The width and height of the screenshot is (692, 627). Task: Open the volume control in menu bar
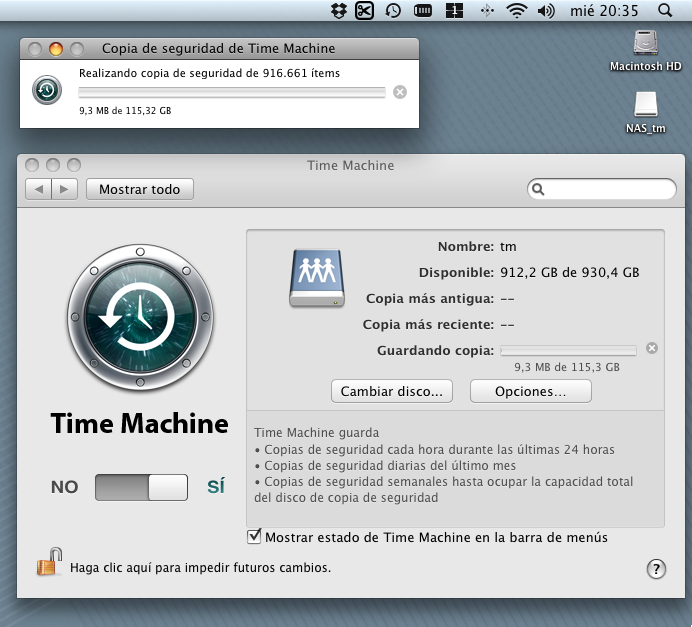pos(546,11)
